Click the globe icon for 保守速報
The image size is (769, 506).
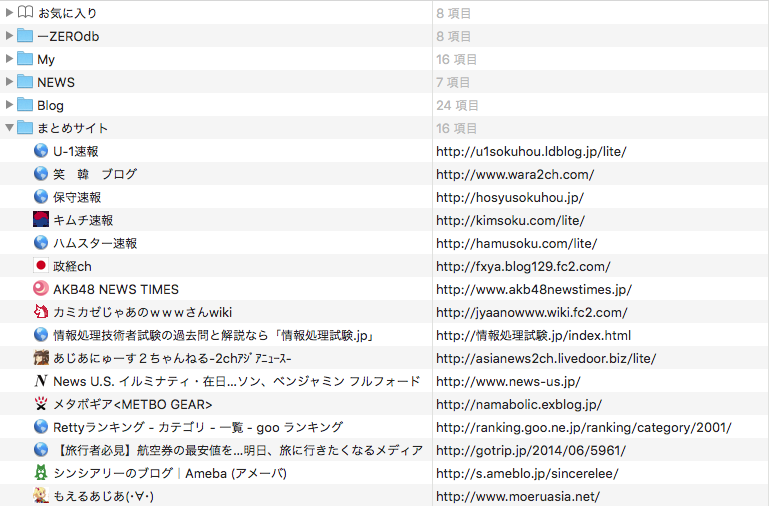coord(41,197)
